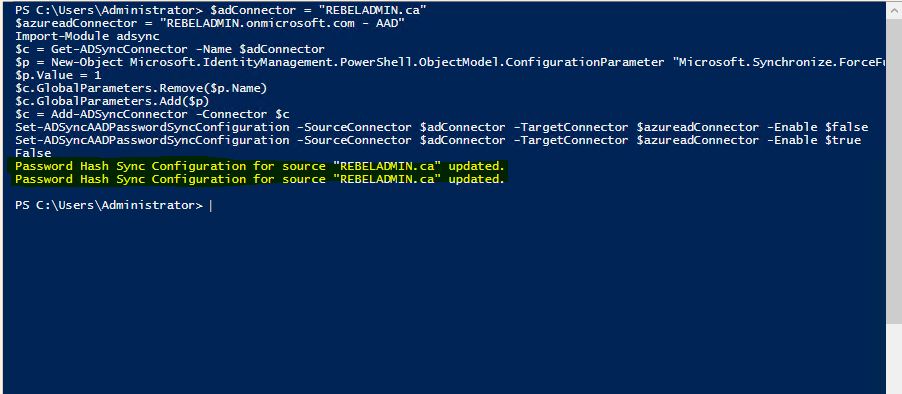Click the "Microsoft.Synchronize.ForceFu" truncated string

[780, 62]
